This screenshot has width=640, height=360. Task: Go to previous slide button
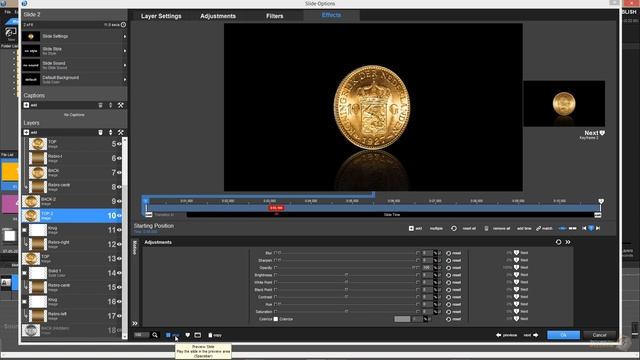507,335
